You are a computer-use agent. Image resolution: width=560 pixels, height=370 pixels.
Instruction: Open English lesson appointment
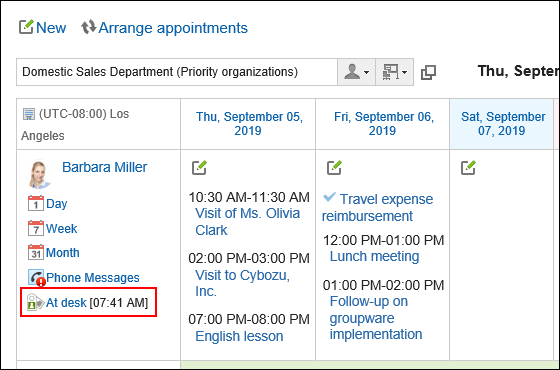[x=239, y=336]
